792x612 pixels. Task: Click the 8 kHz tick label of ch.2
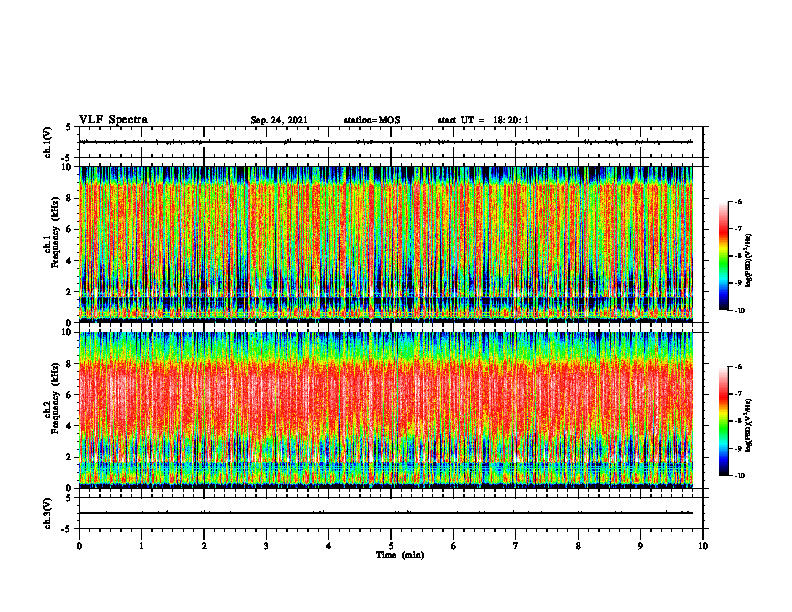coord(71,364)
